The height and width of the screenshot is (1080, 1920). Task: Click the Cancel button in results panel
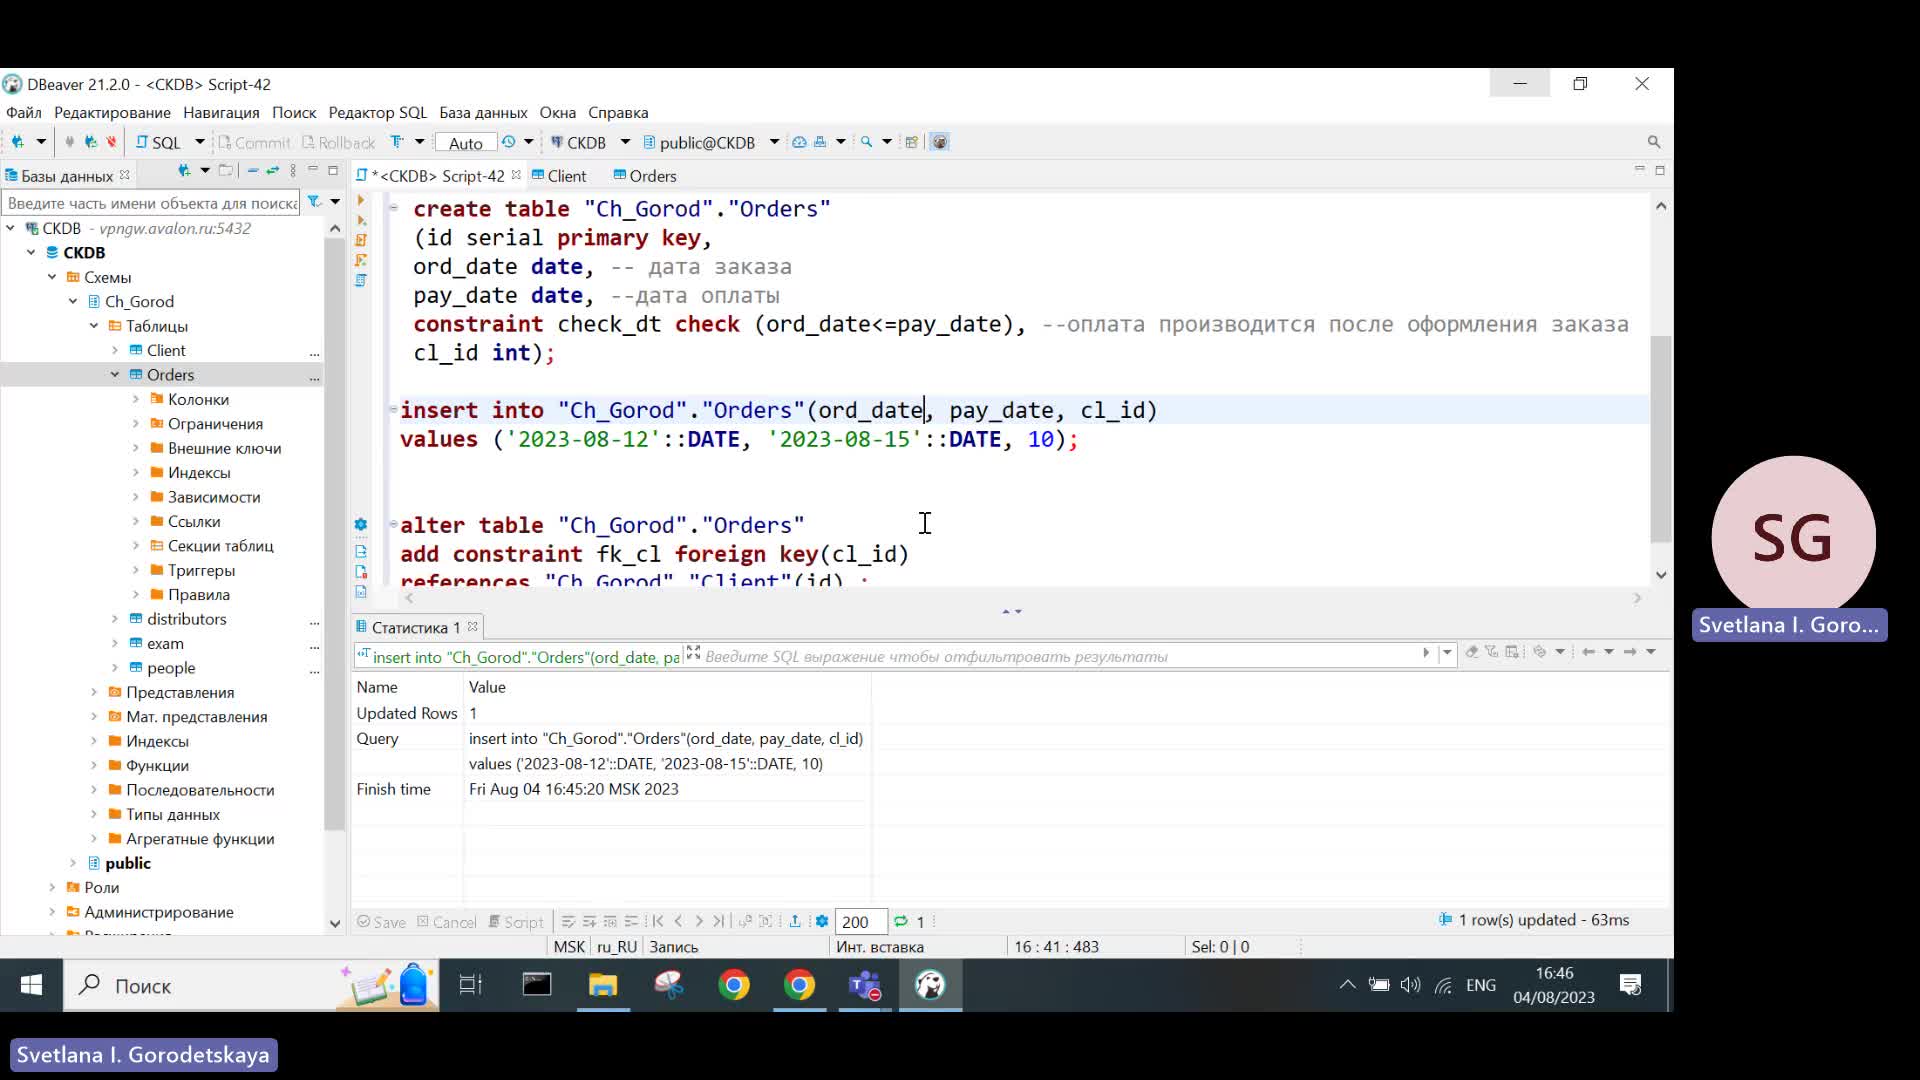447,922
